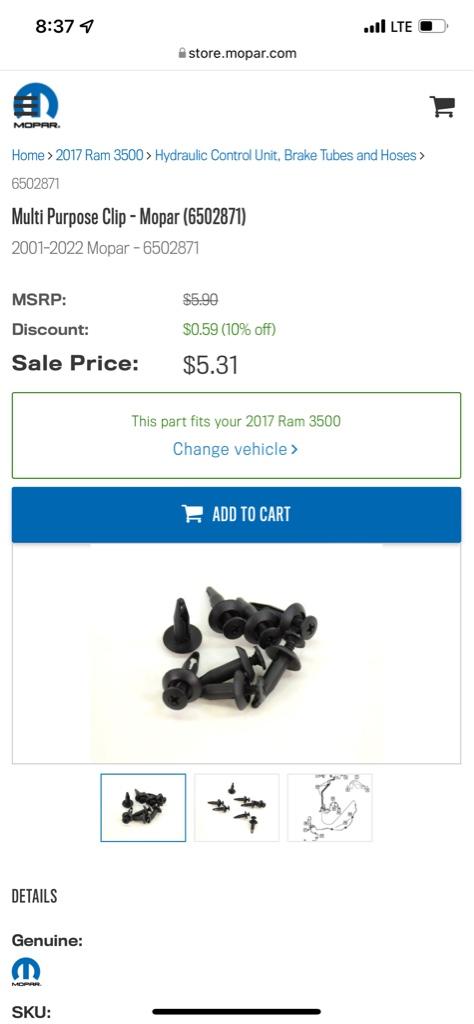The image size is (474, 1024).
Task: Select the brake tube diagram thumbnail
Action: point(330,808)
